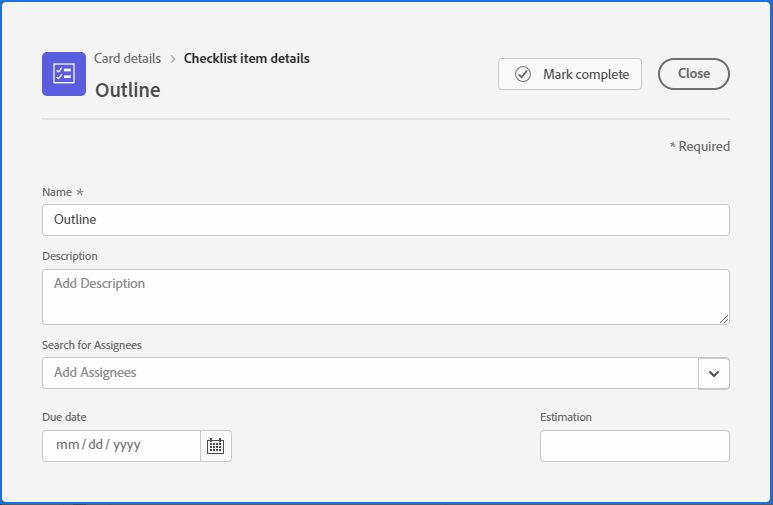Click into the Add Description text area
The height and width of the screenshot is (505, 773).
click(385, 296)
